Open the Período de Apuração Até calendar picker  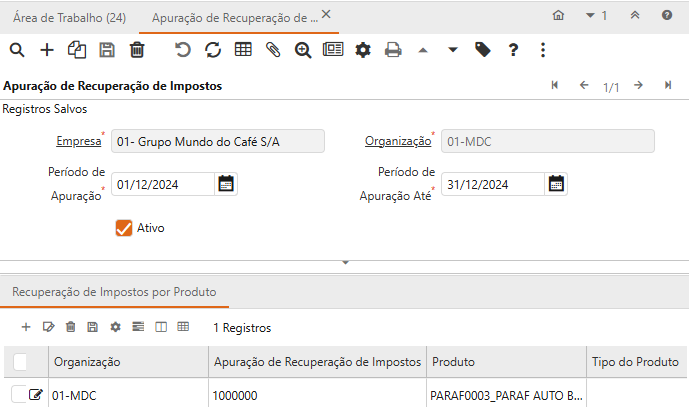point(557,184)
